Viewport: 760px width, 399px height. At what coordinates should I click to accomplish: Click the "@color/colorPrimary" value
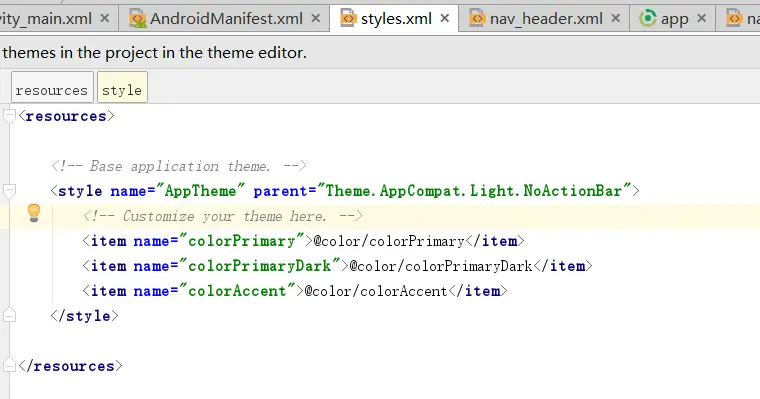click(389, 241)
